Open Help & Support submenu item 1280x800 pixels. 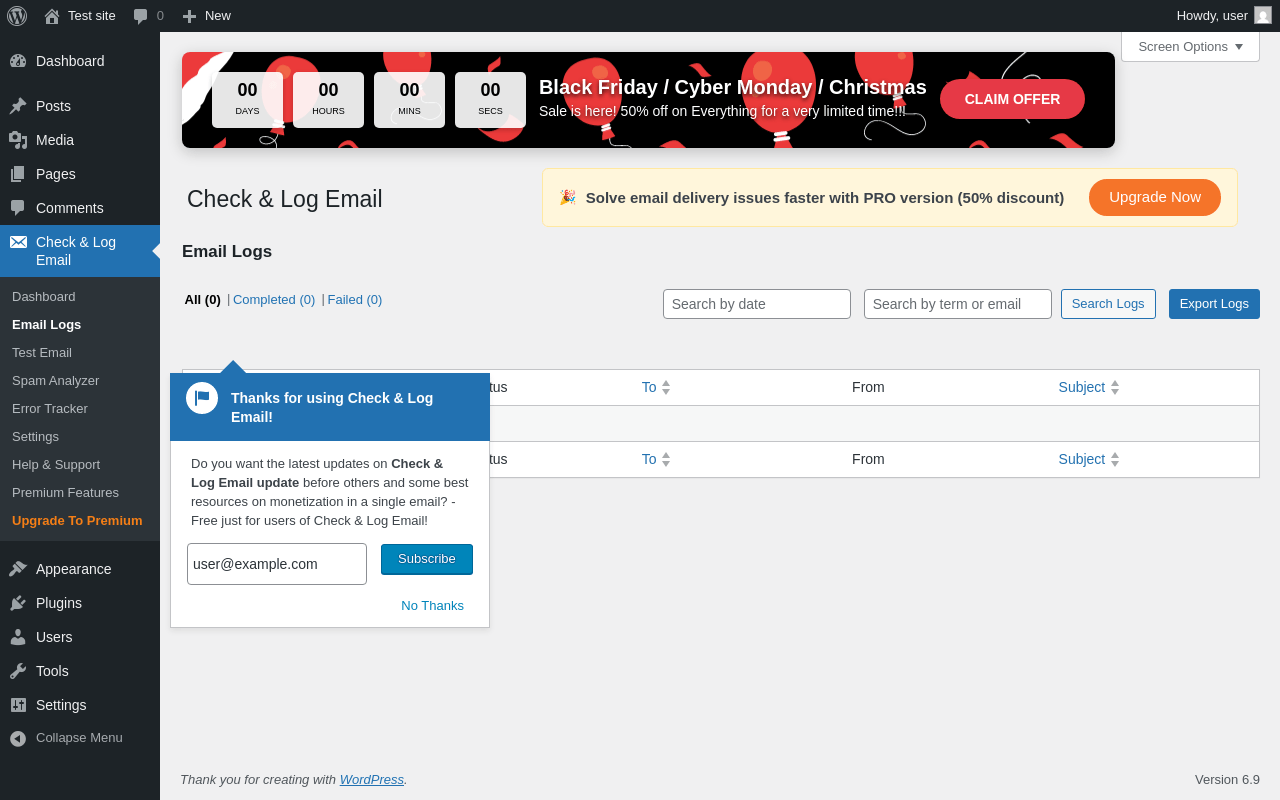coord(56,465)
